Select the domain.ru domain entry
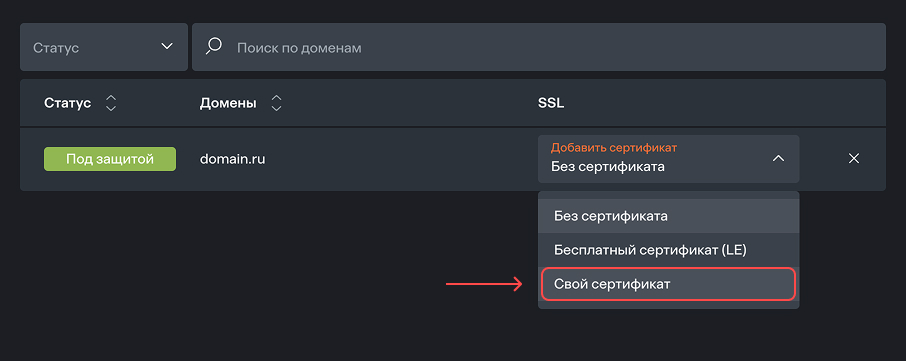This screenshot has height=361, width=906. pyautogui.click(x=232, y=159)
